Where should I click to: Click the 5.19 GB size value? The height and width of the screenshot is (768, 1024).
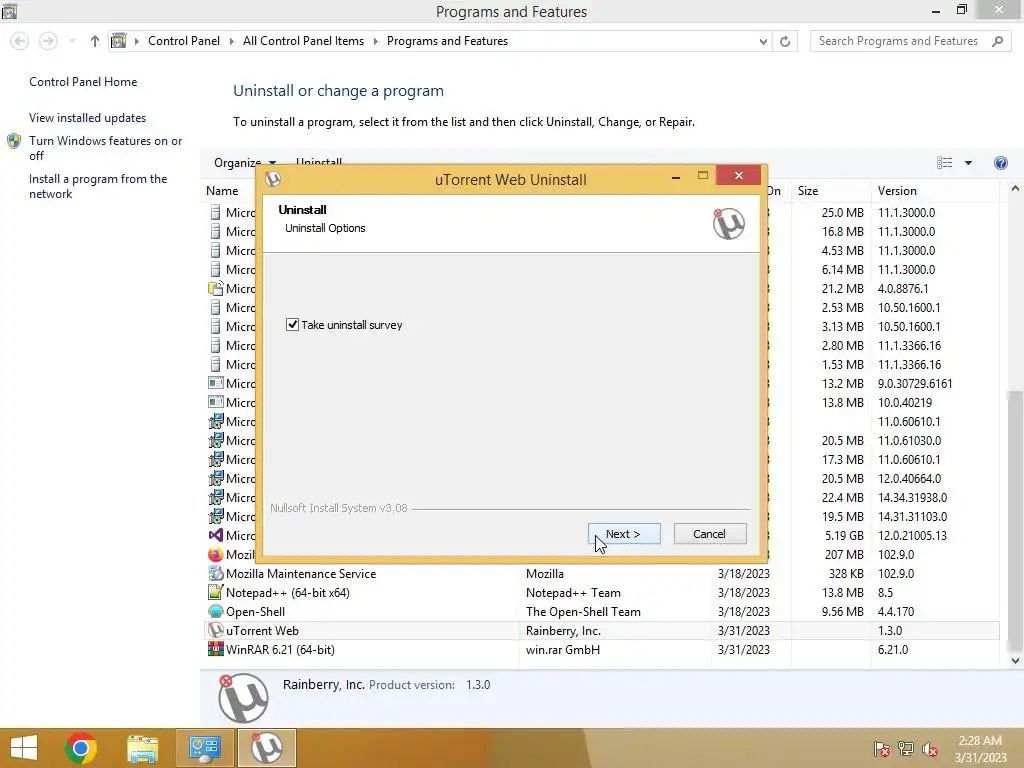[844, 536]
